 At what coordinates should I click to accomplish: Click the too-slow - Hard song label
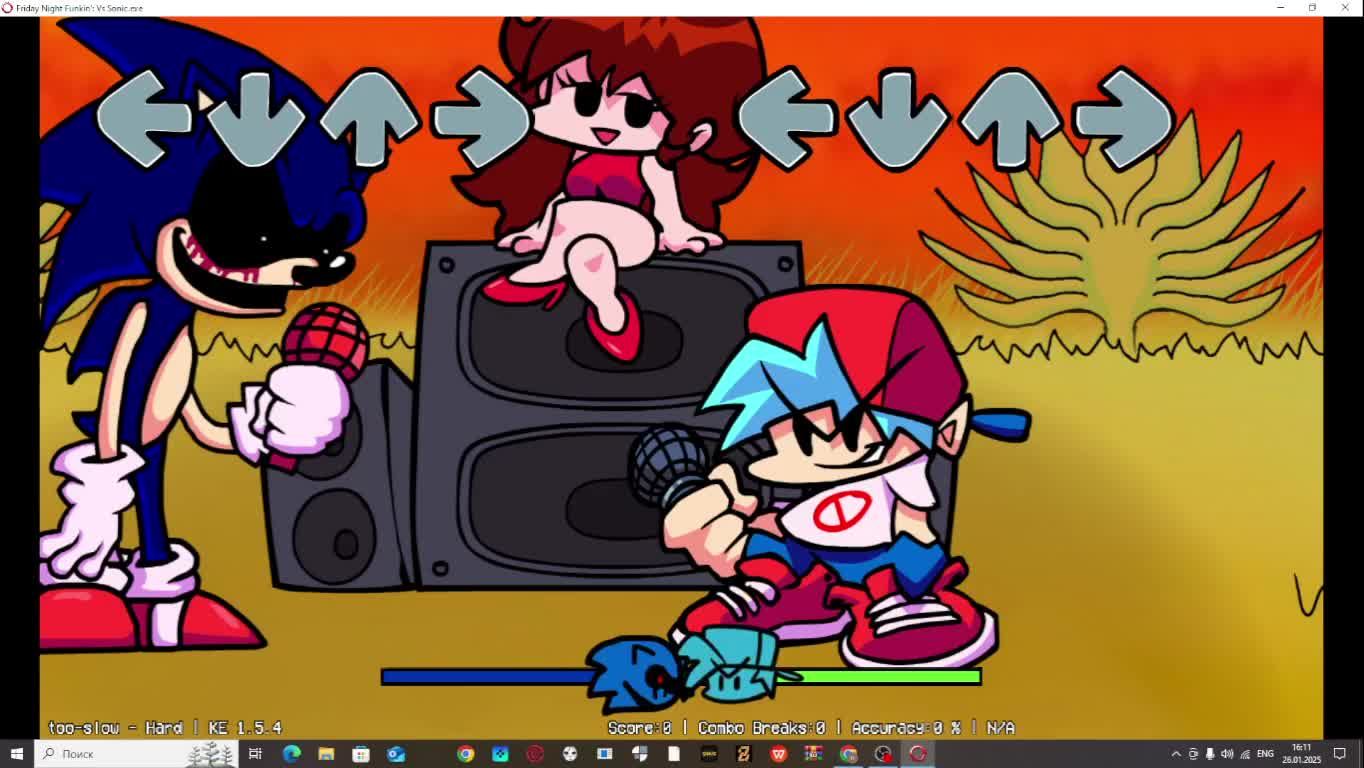pyautogui.click(x=115, y=728)
